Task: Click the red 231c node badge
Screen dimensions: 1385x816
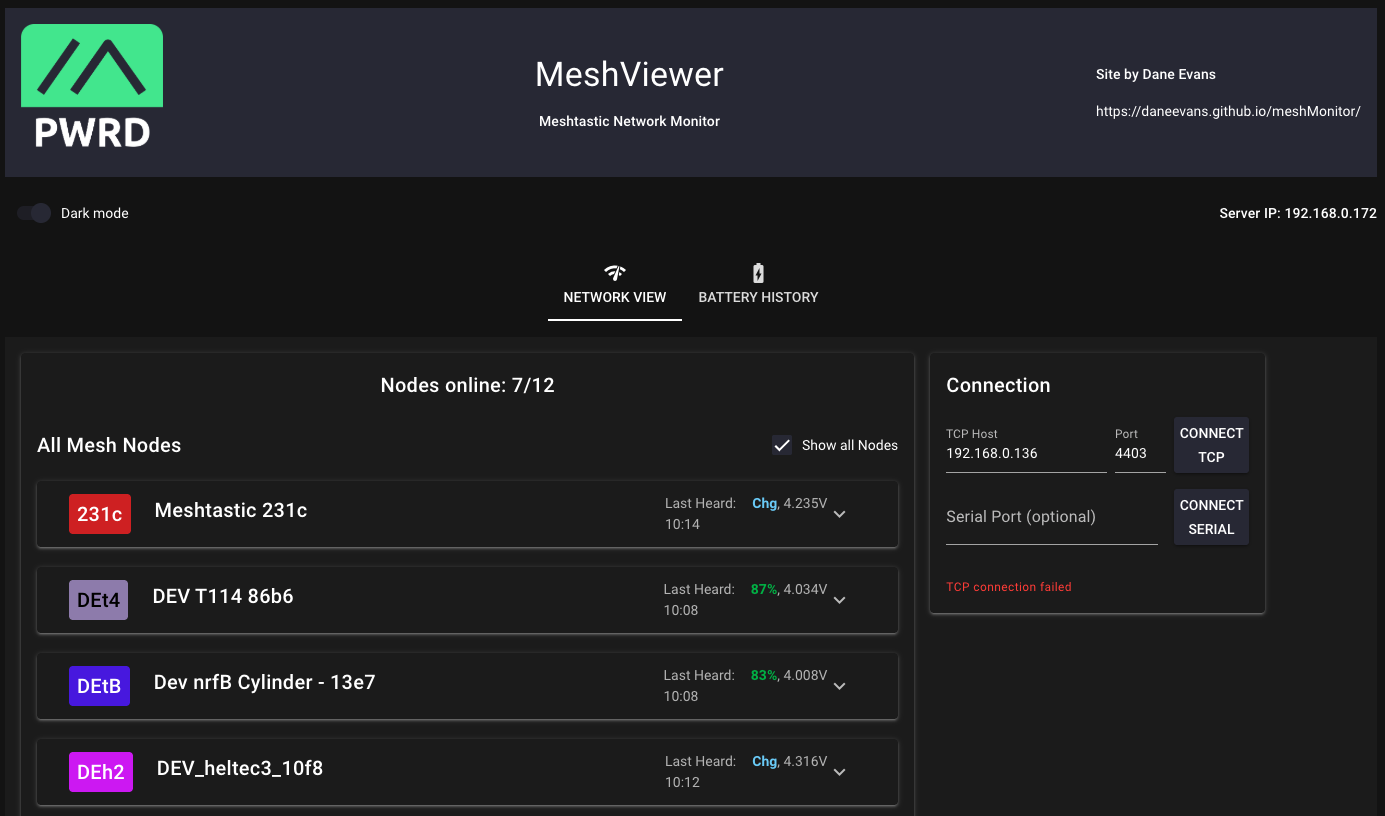Action: click(x=100, y=514)
